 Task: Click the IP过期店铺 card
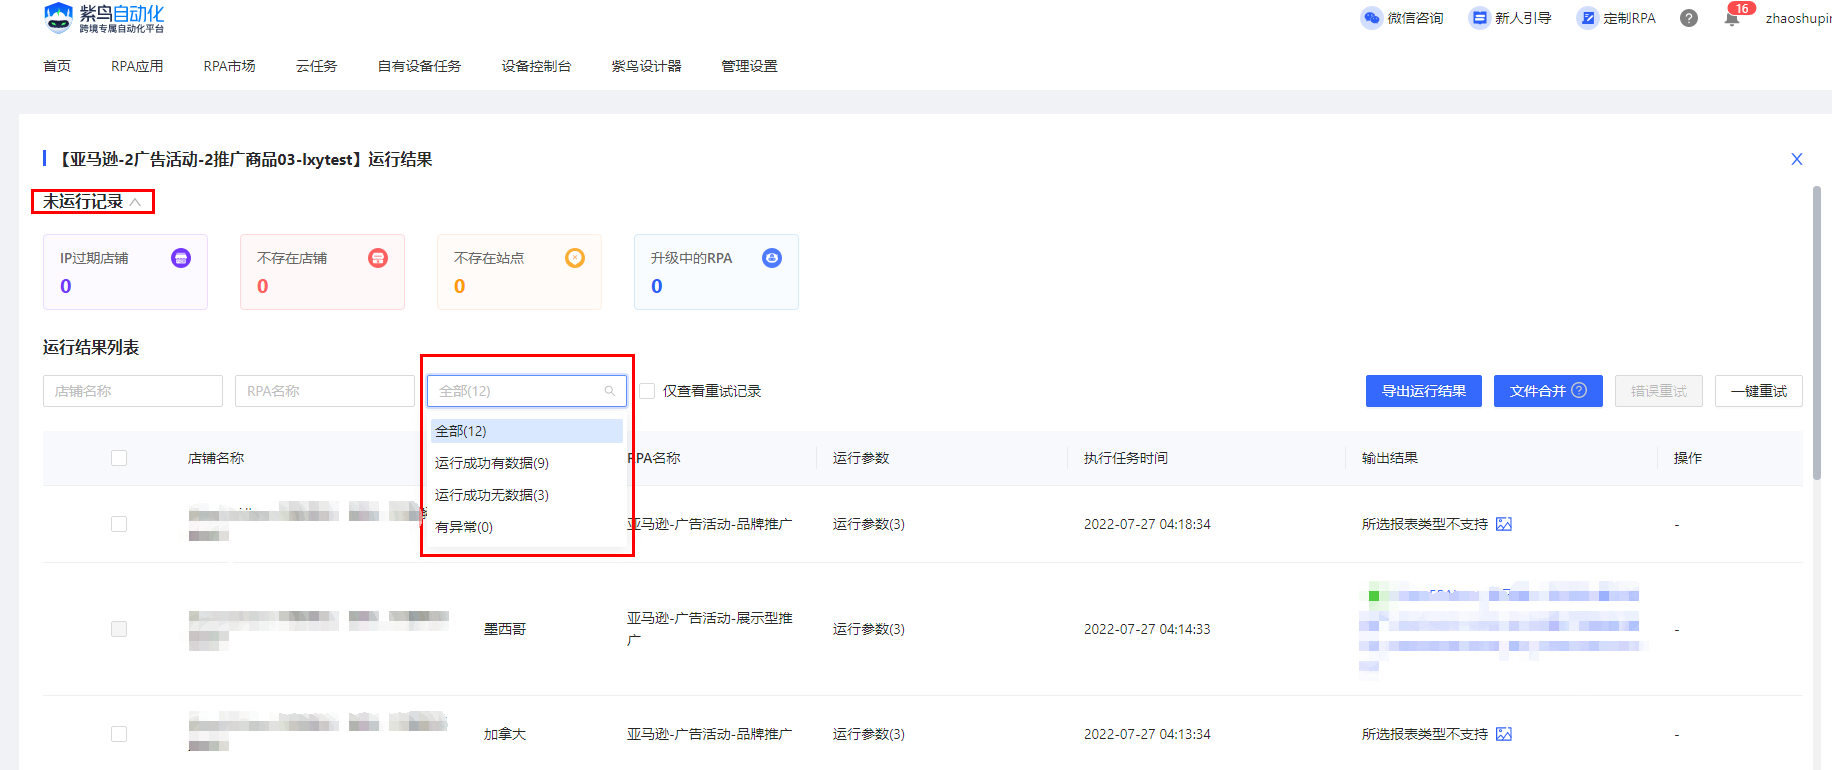pyautogui.click(x=125, y=272)
